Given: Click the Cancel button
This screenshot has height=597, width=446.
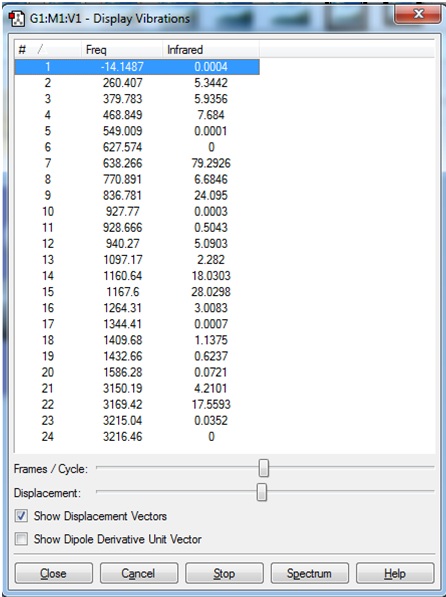Looking at the screenshot, I should click(x=139, y=573).
